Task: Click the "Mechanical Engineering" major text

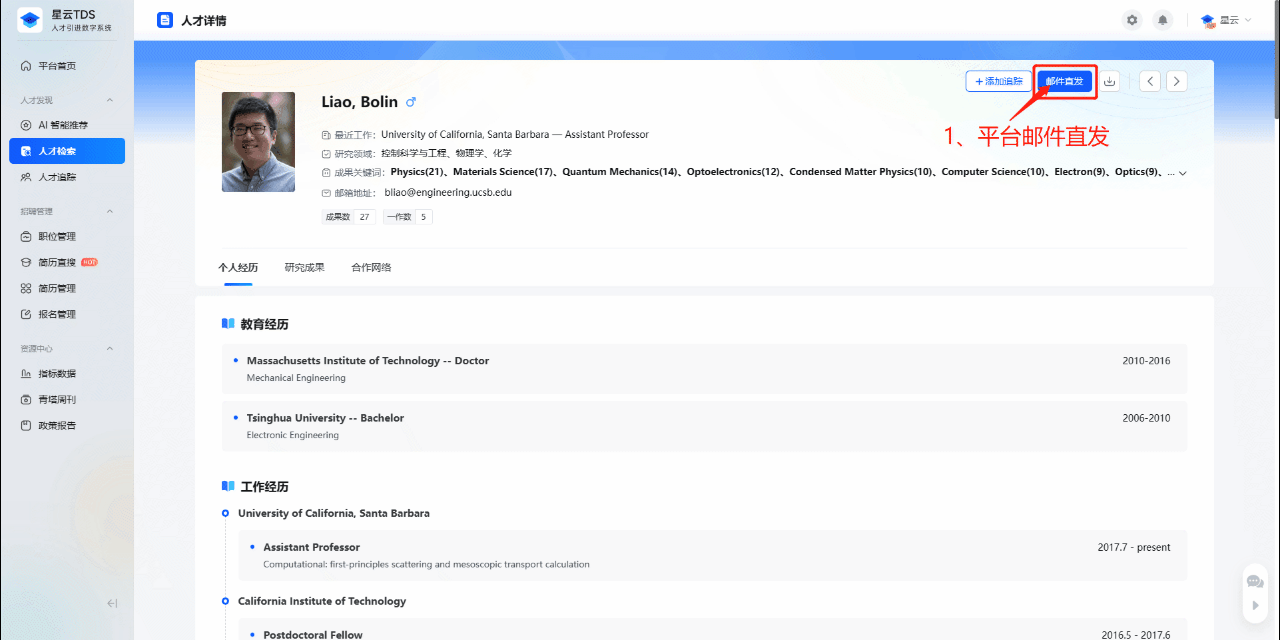Action: tap(296, 378)
